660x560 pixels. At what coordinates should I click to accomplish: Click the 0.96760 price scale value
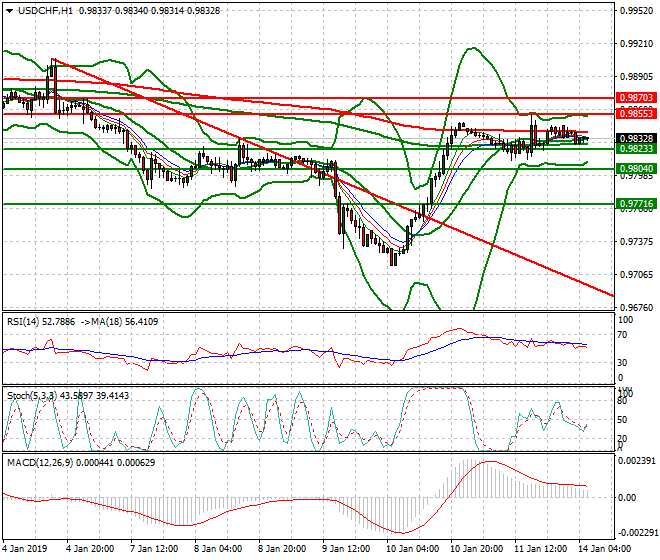(636, 308)
